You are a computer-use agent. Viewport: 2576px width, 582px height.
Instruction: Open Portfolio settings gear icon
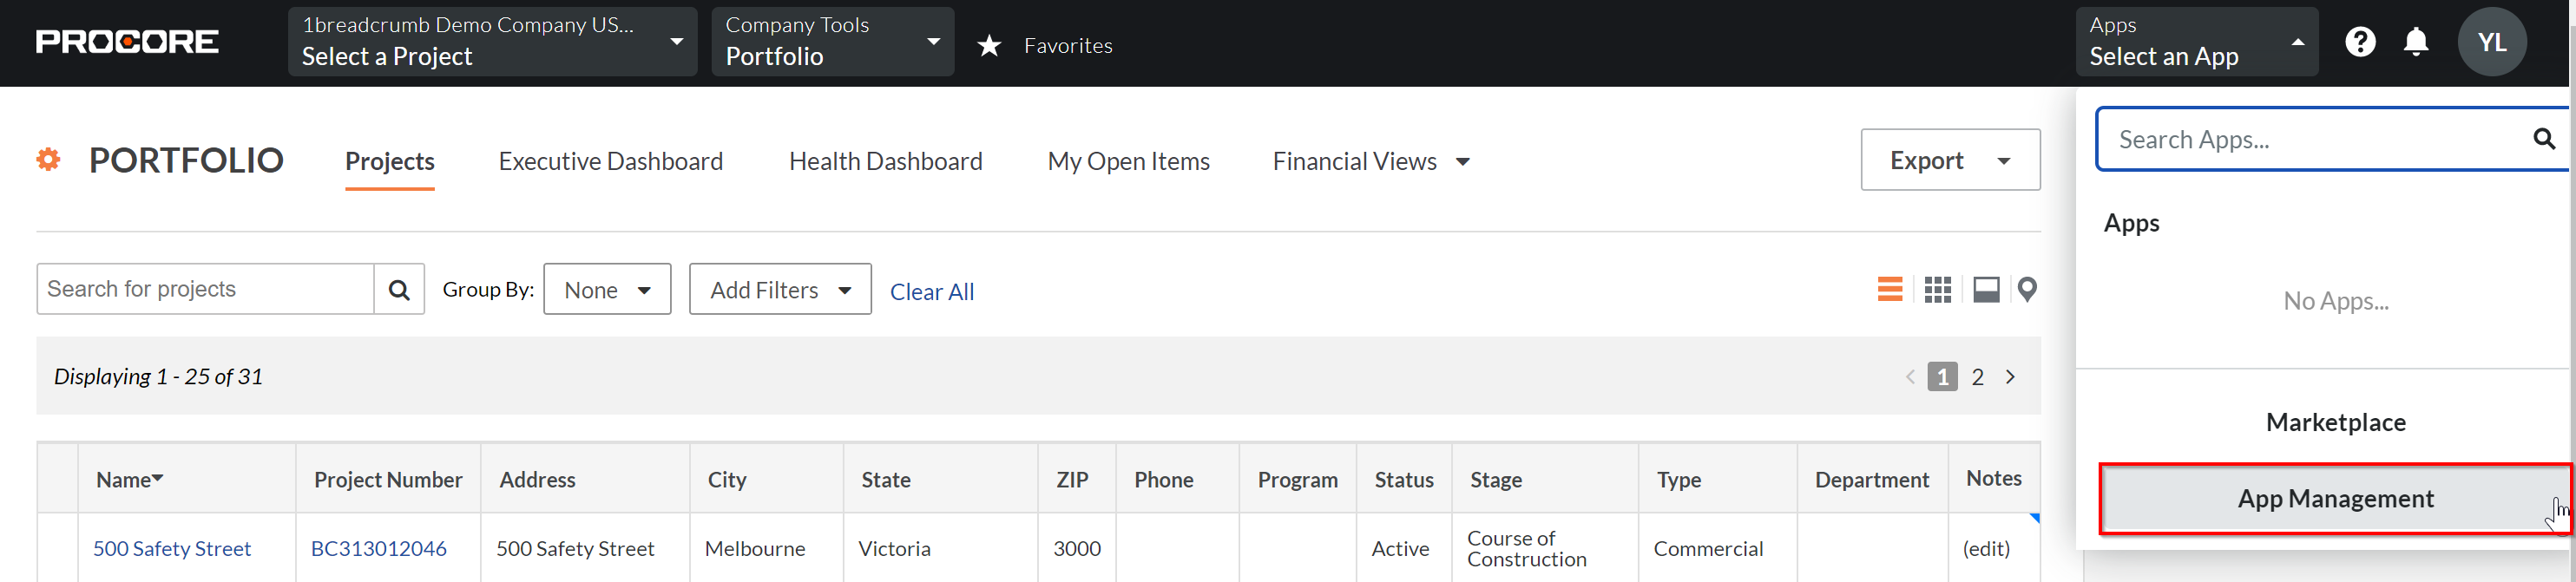coord(48,159)
